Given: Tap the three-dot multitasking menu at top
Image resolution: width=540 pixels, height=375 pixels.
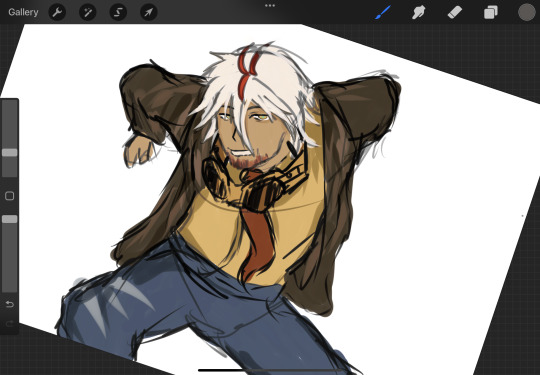Looking at the screenshot, I should (270, 6).
